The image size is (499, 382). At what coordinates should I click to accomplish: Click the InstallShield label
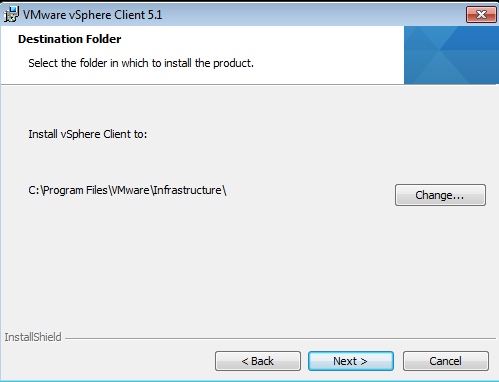coord(33,337)
